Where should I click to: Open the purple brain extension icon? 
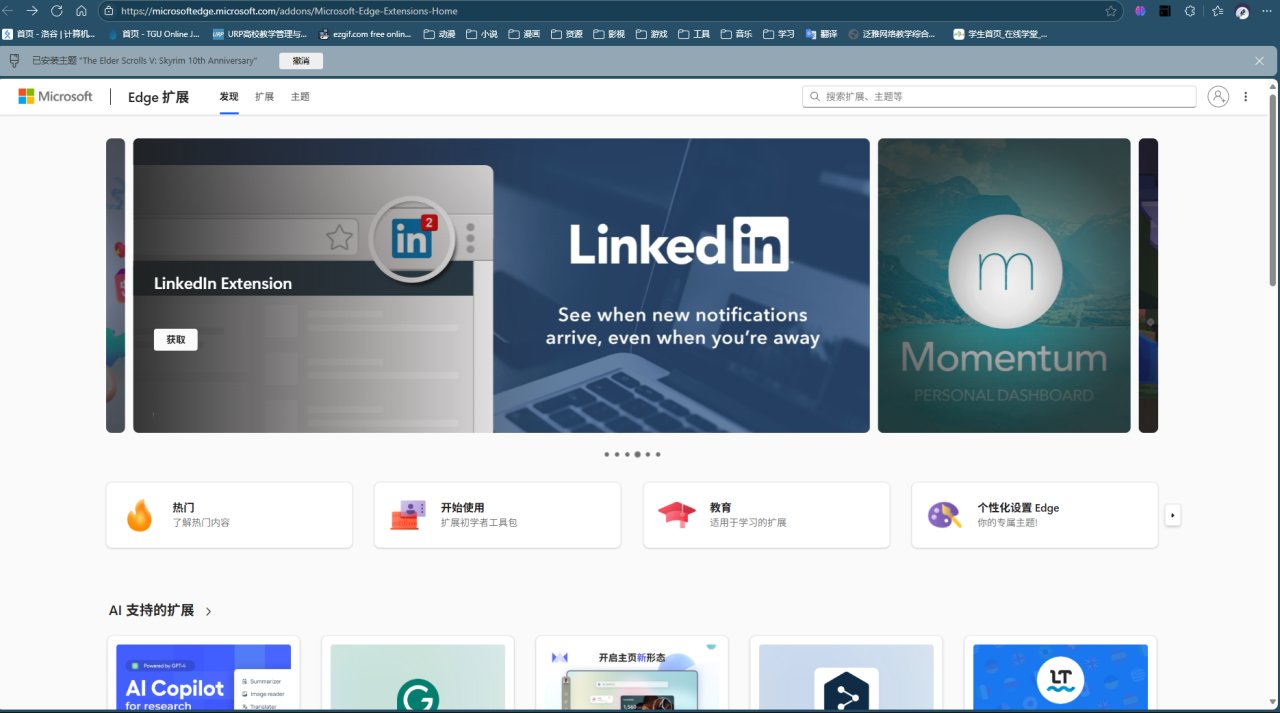click(1140, 11)
